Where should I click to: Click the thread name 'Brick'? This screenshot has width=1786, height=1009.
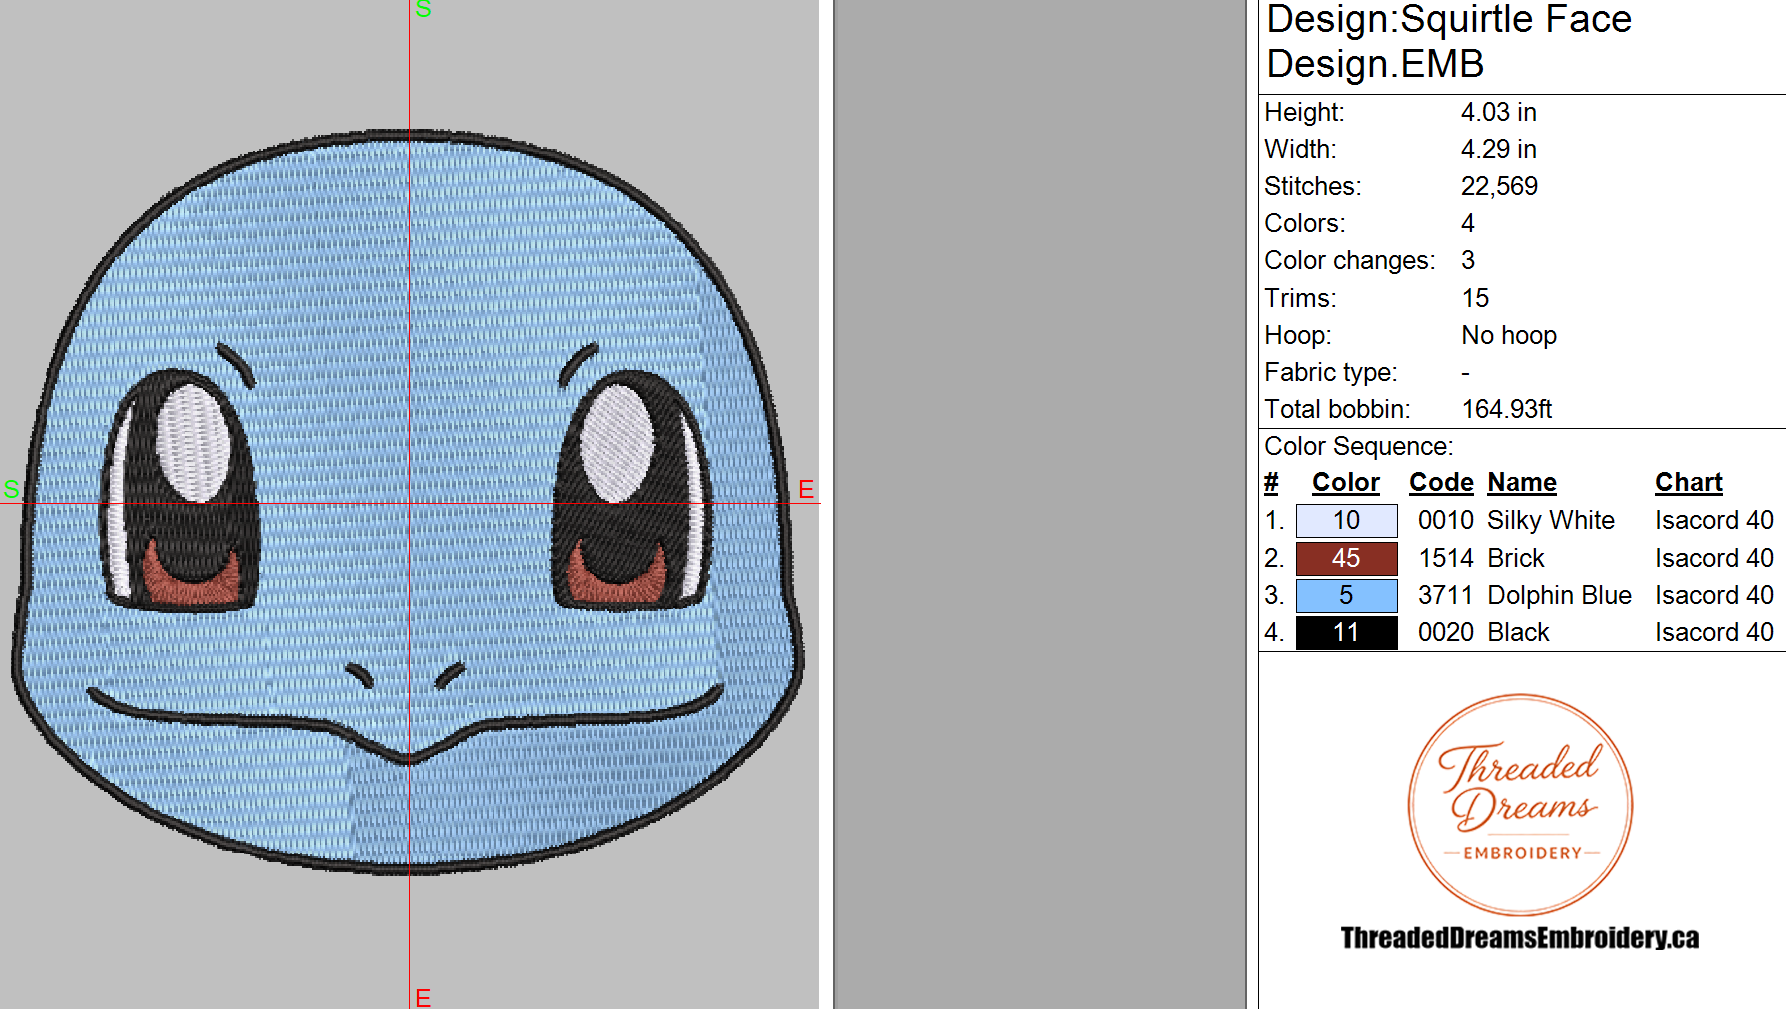click(1516, 558)
